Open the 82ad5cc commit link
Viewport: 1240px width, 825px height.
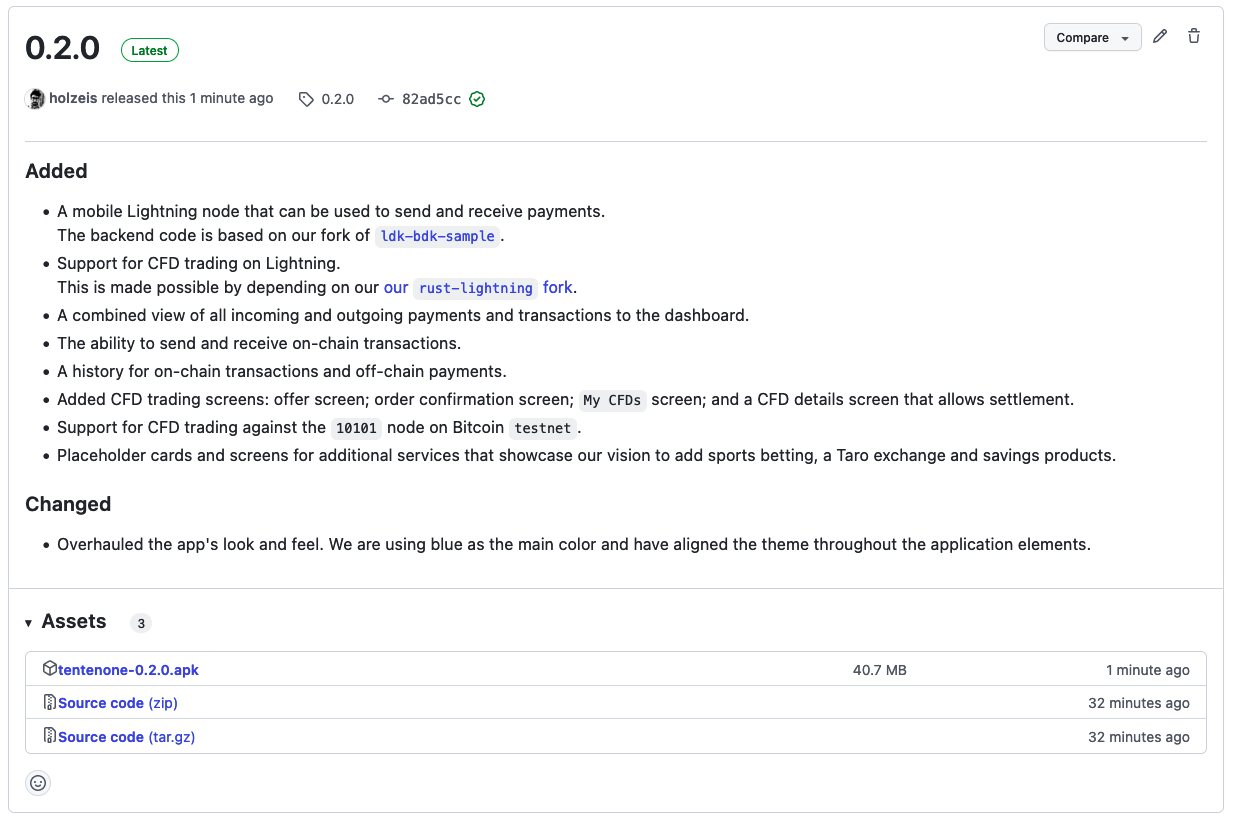pyautogui.click(x=431, y=99)
